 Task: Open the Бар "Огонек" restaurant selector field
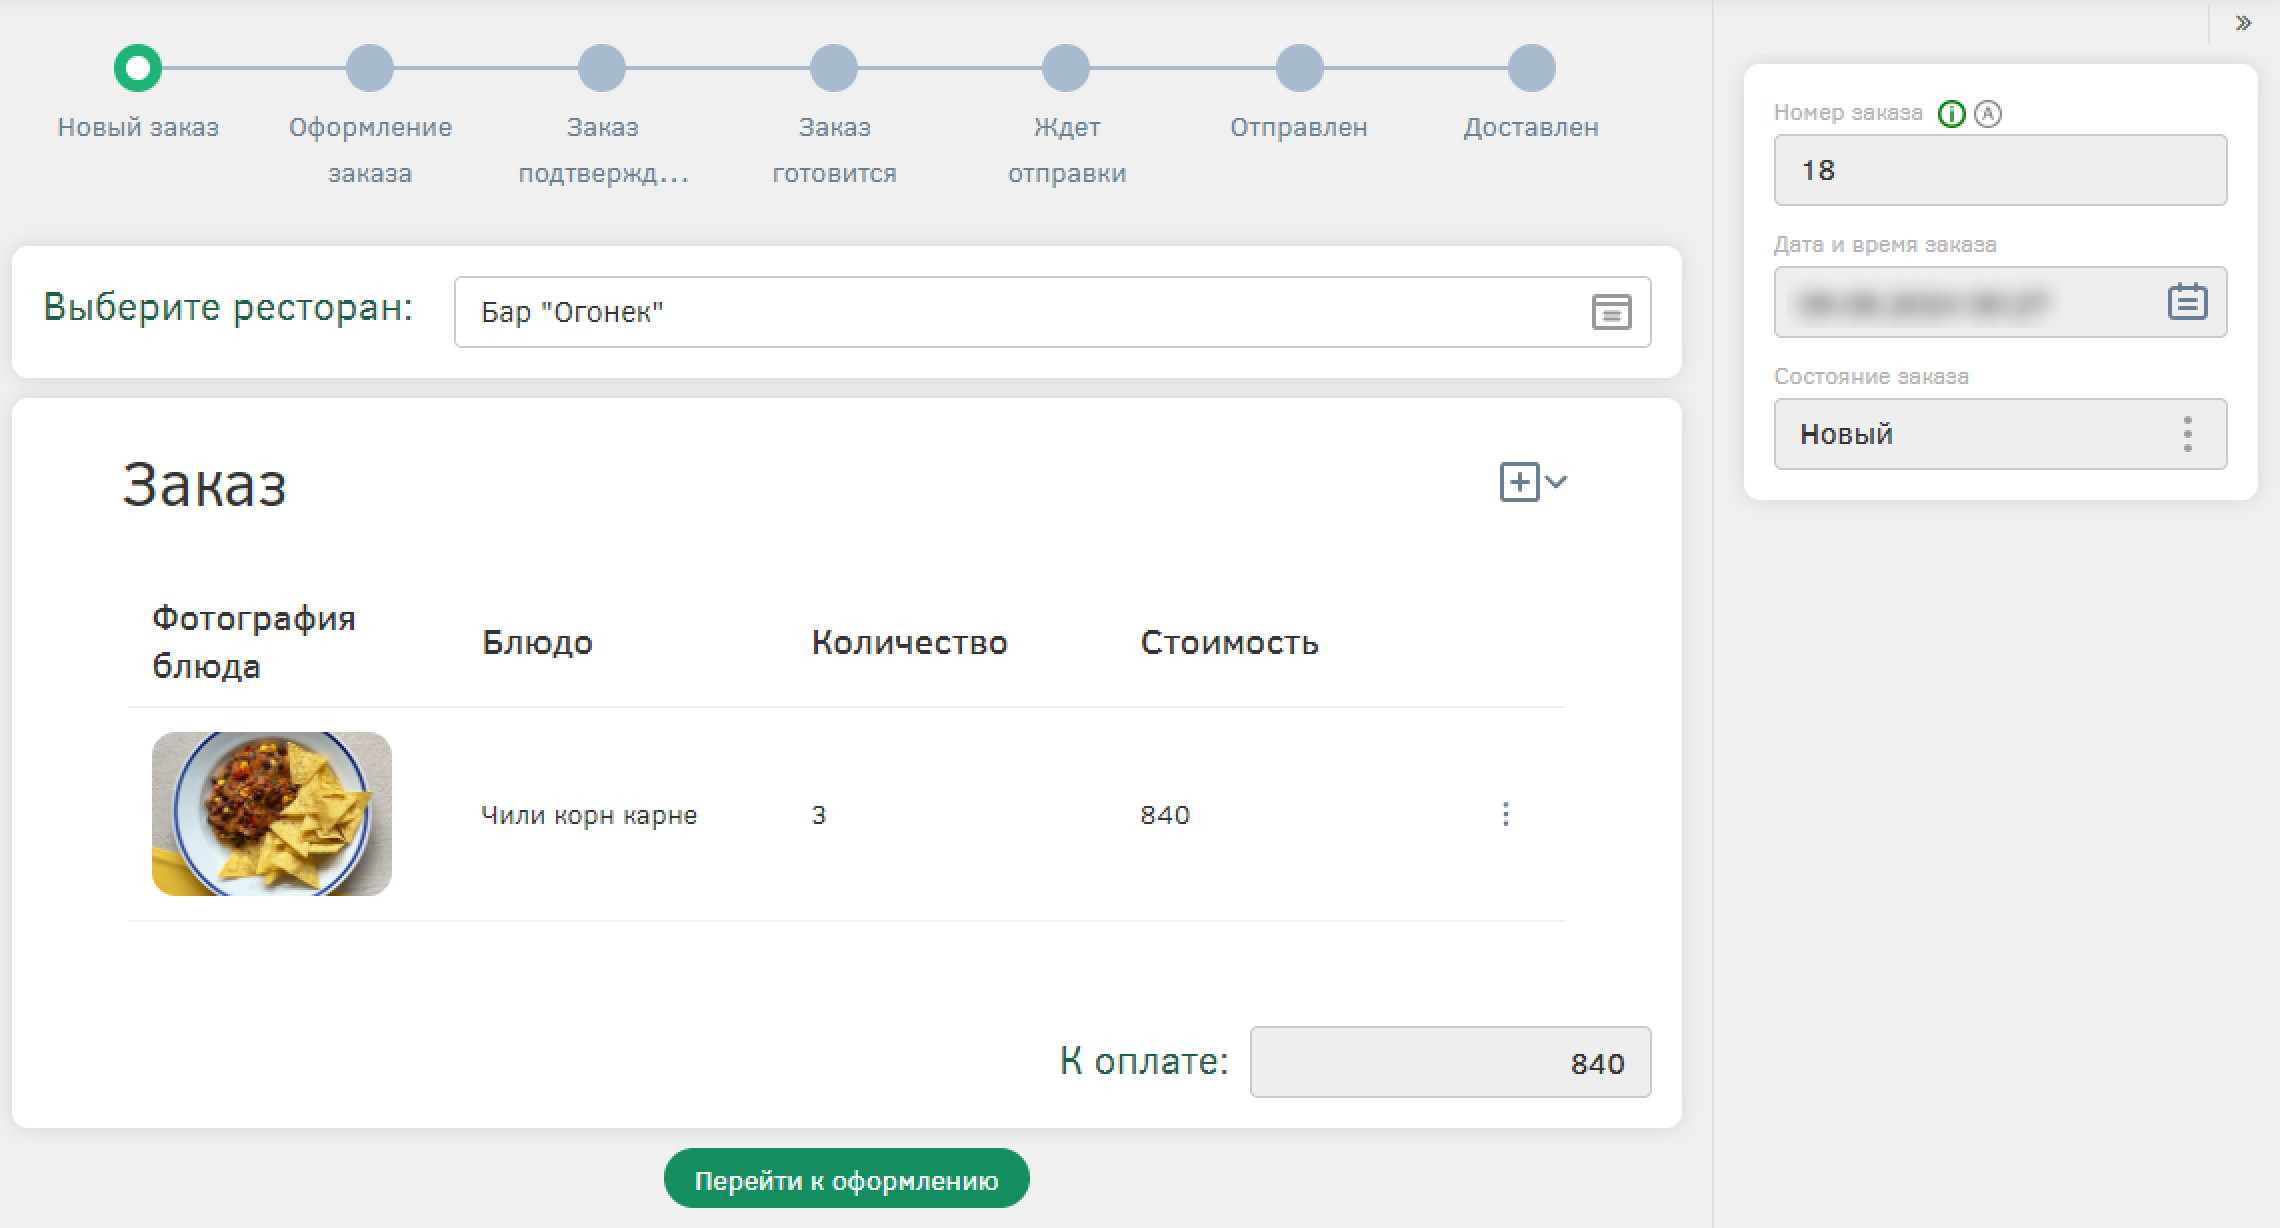pos(1020,312)
